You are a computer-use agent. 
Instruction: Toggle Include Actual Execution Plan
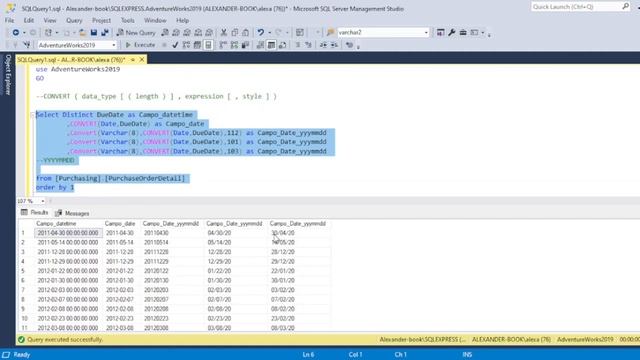click(x=223, y=45)
